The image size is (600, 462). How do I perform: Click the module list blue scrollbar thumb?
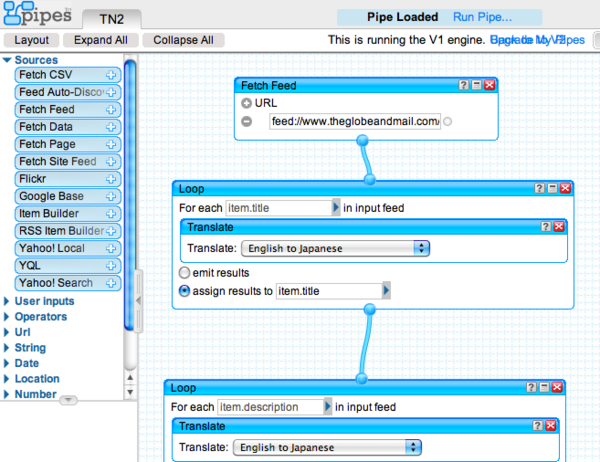point(130,195)
